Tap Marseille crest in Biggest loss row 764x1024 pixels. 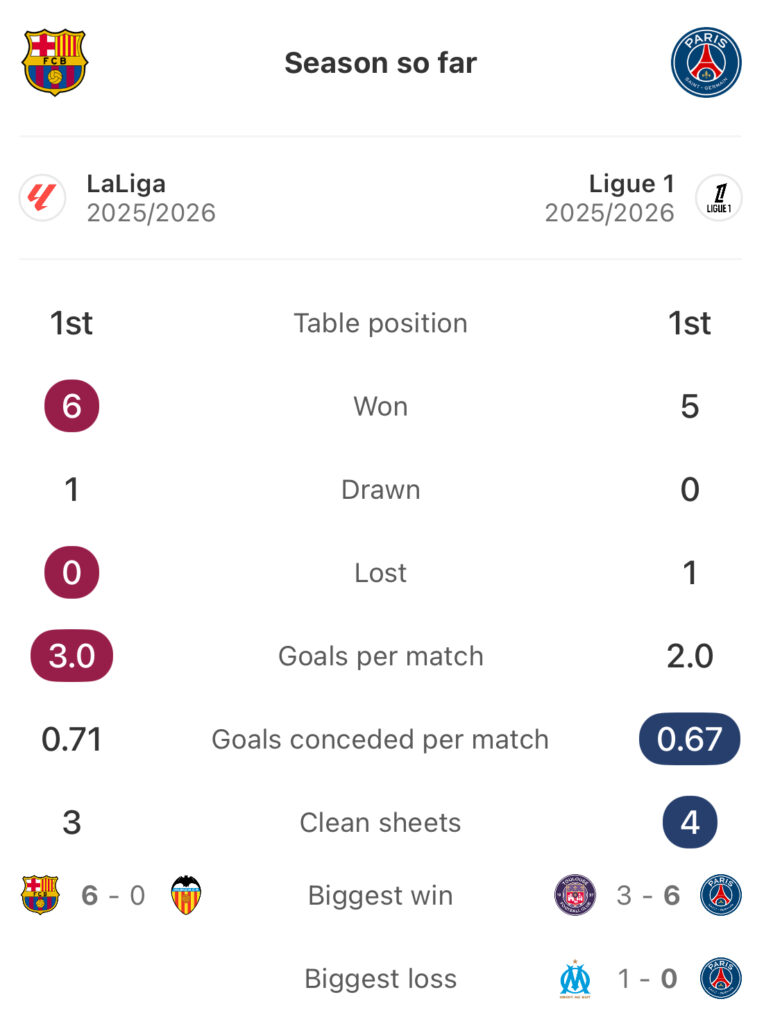pos(575,979)
